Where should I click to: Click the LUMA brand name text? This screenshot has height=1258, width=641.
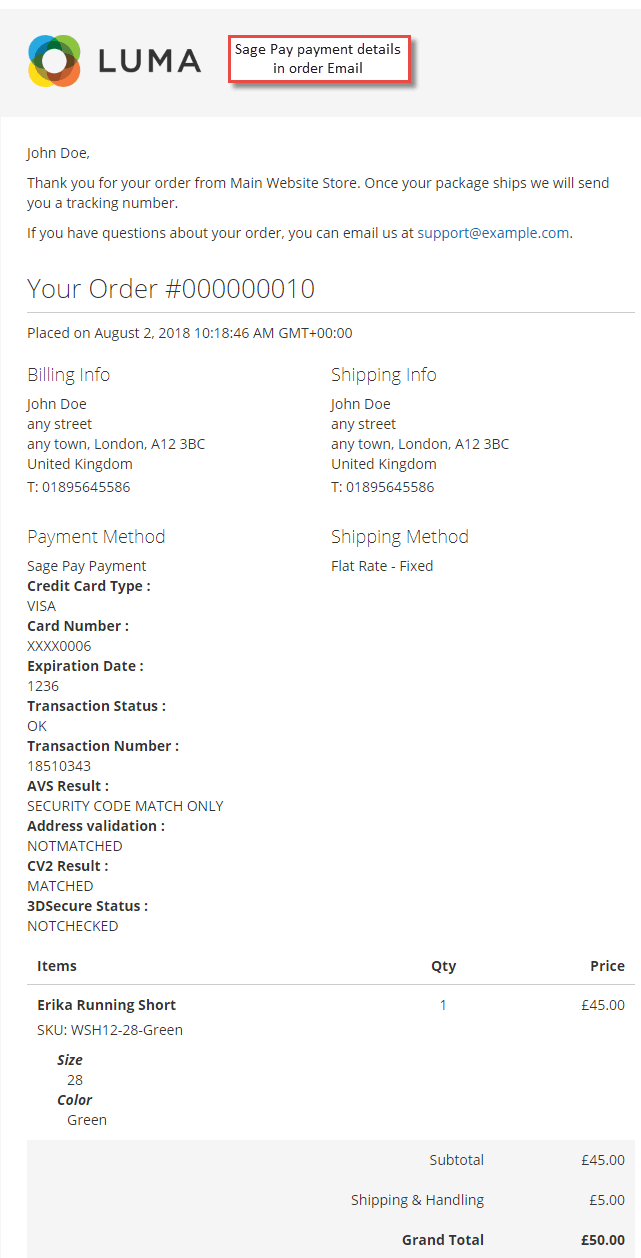pyautogui.click(x=150, y=61)
